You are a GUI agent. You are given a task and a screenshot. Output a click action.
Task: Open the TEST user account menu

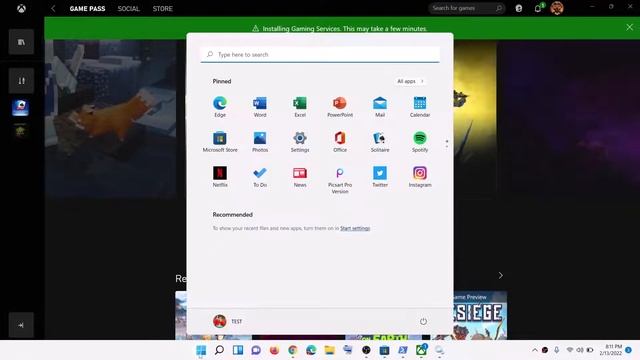[228, 321]
